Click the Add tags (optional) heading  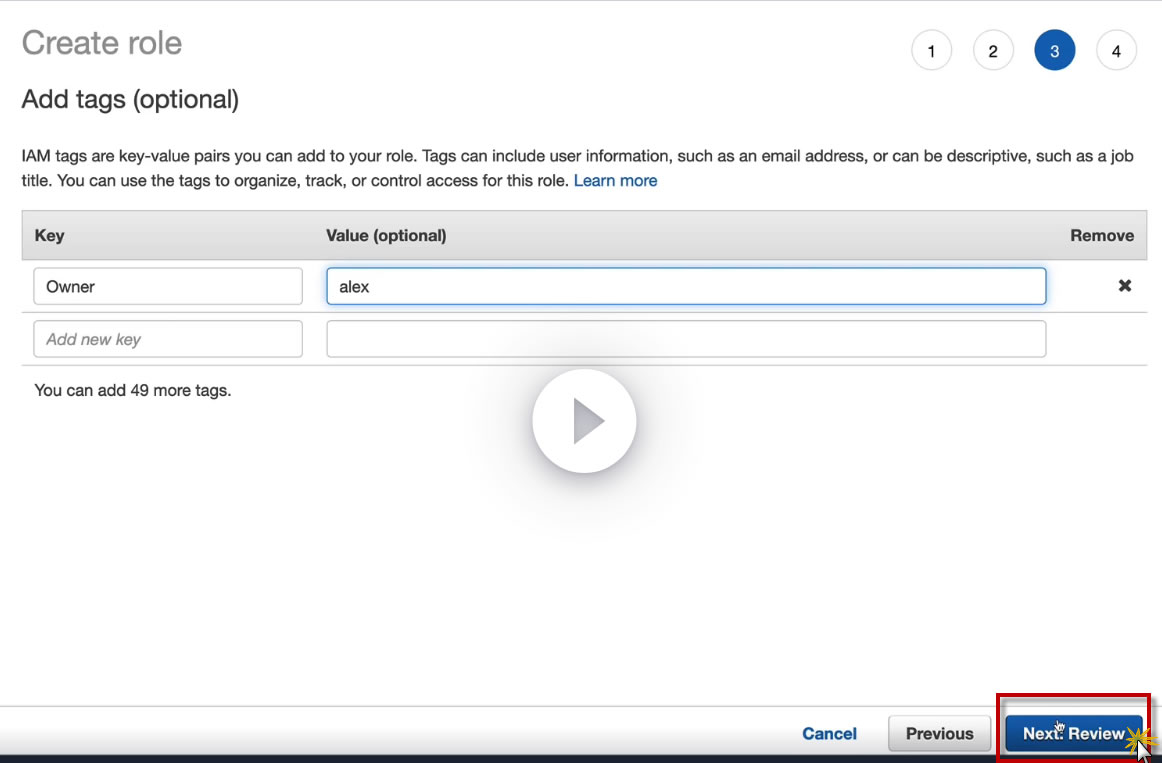(x=130, y=100)
